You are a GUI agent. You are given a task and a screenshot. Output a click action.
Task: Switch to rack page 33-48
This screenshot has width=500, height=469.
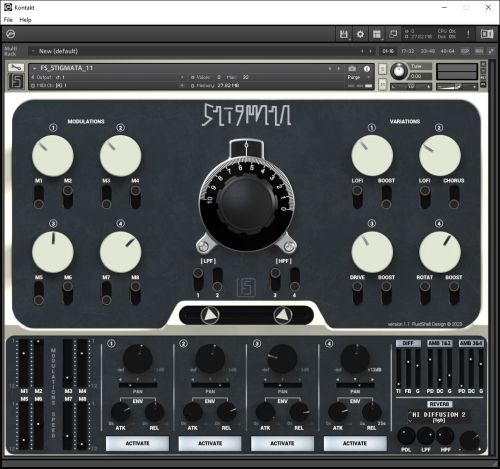coord(428,51)
